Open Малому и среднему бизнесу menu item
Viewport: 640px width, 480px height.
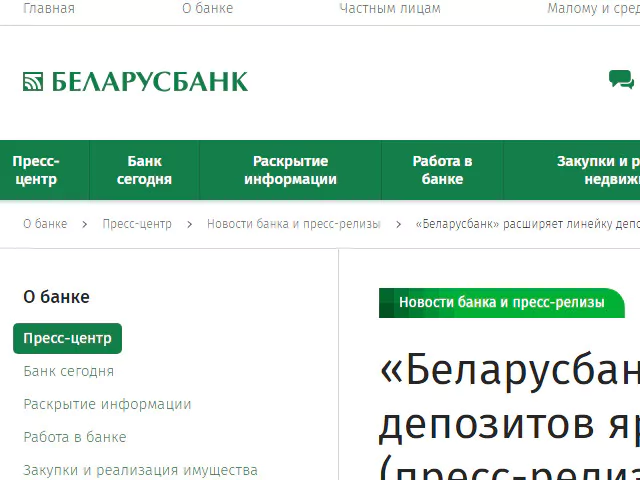tap(593, 9)
